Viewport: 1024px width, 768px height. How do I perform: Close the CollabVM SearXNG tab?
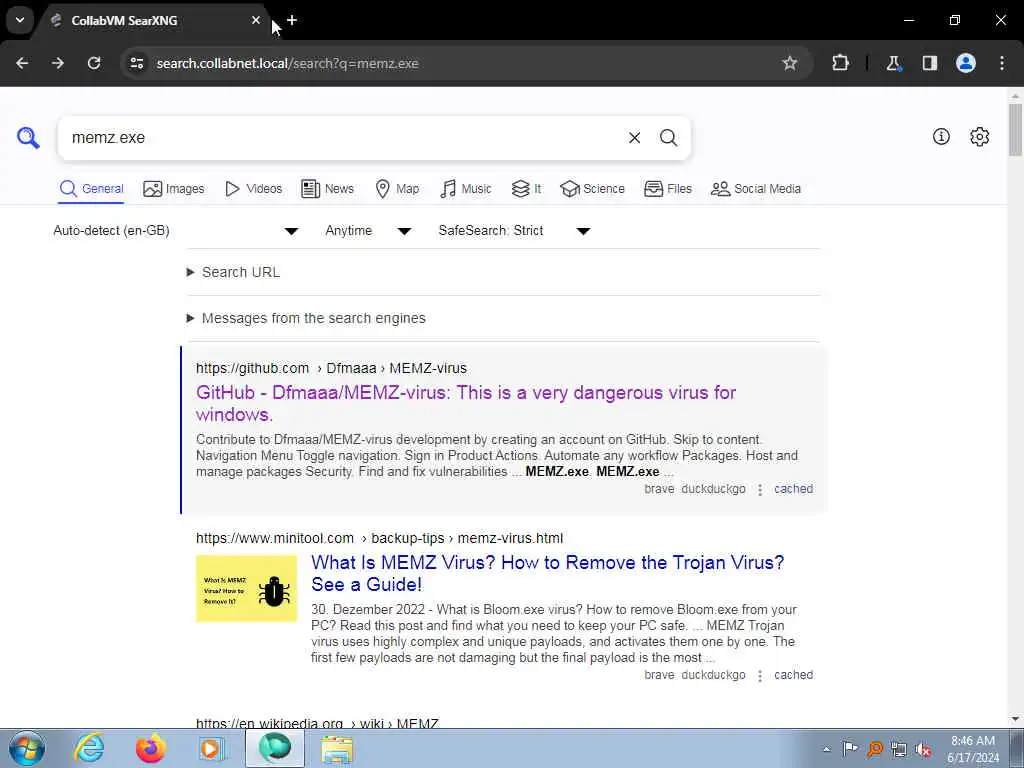tap(256, 20)
